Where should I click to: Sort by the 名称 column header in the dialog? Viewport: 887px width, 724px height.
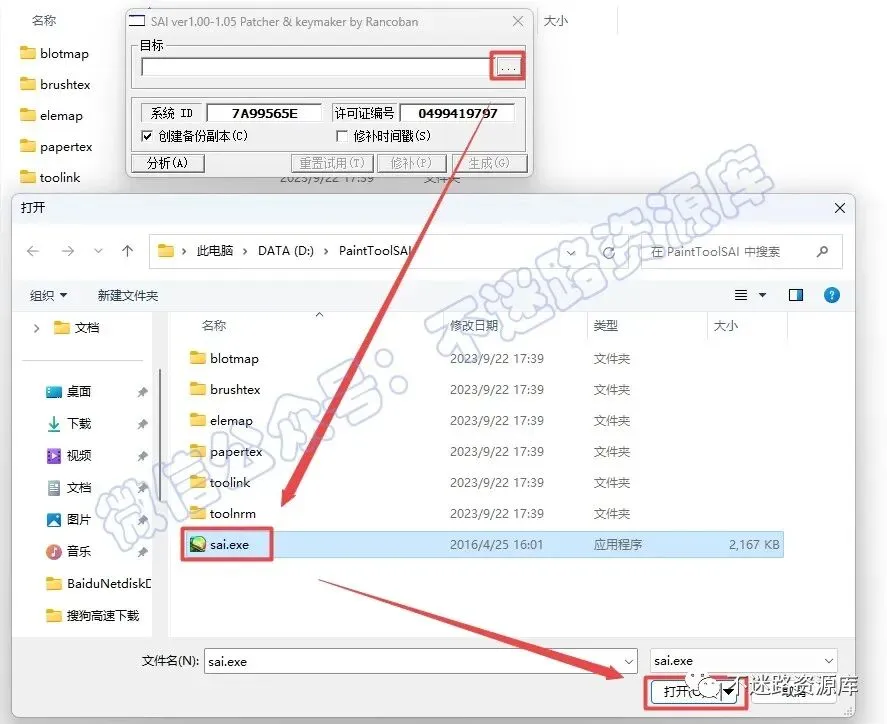coord(214,326)
